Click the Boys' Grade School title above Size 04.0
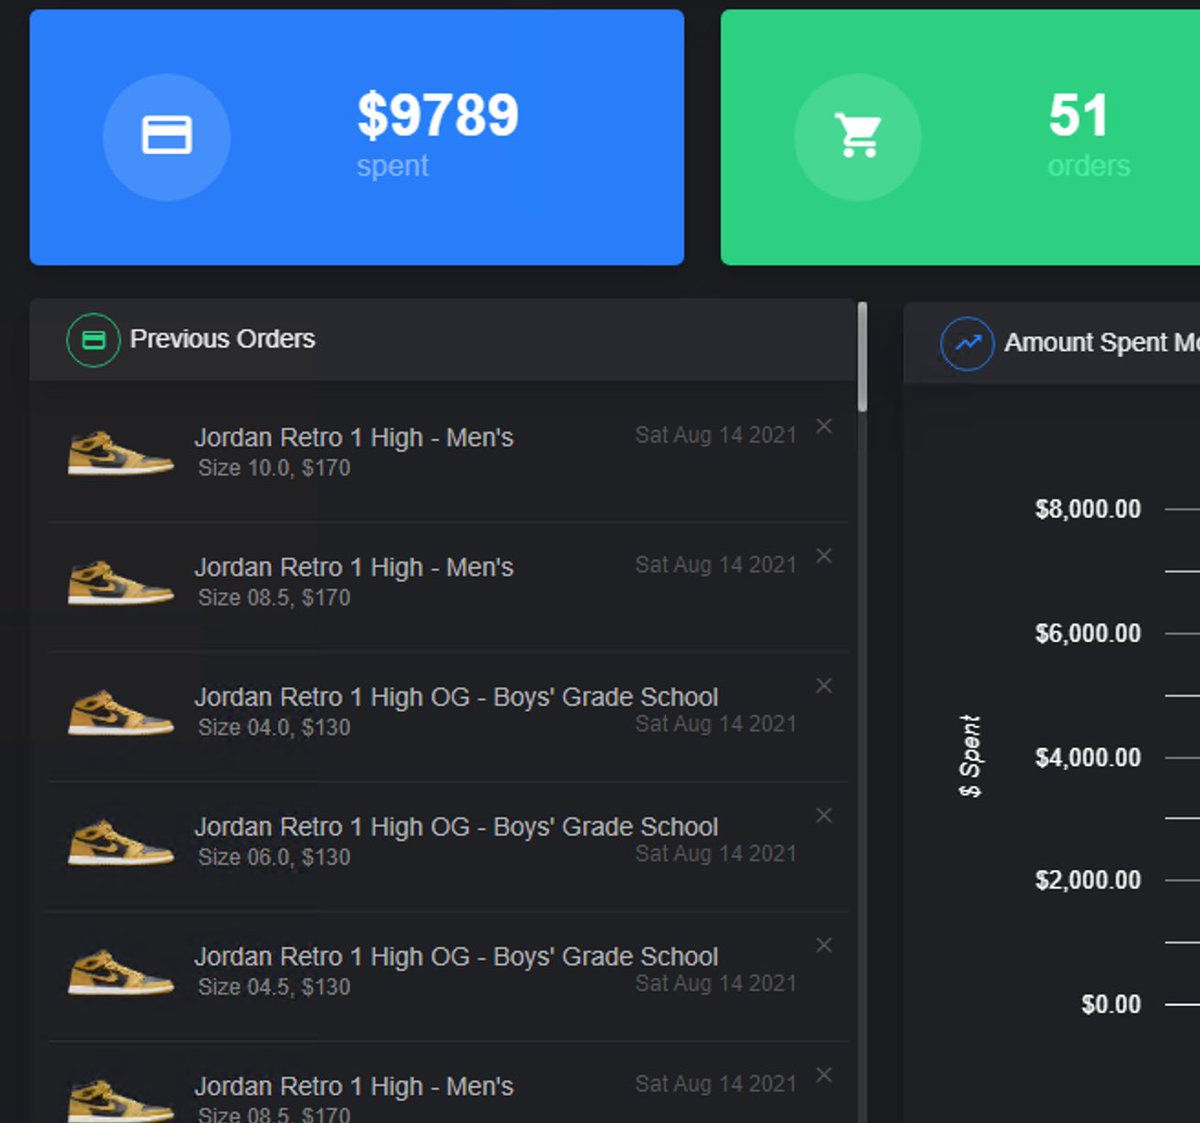The image size is (1200, 1123). point(456,697)
